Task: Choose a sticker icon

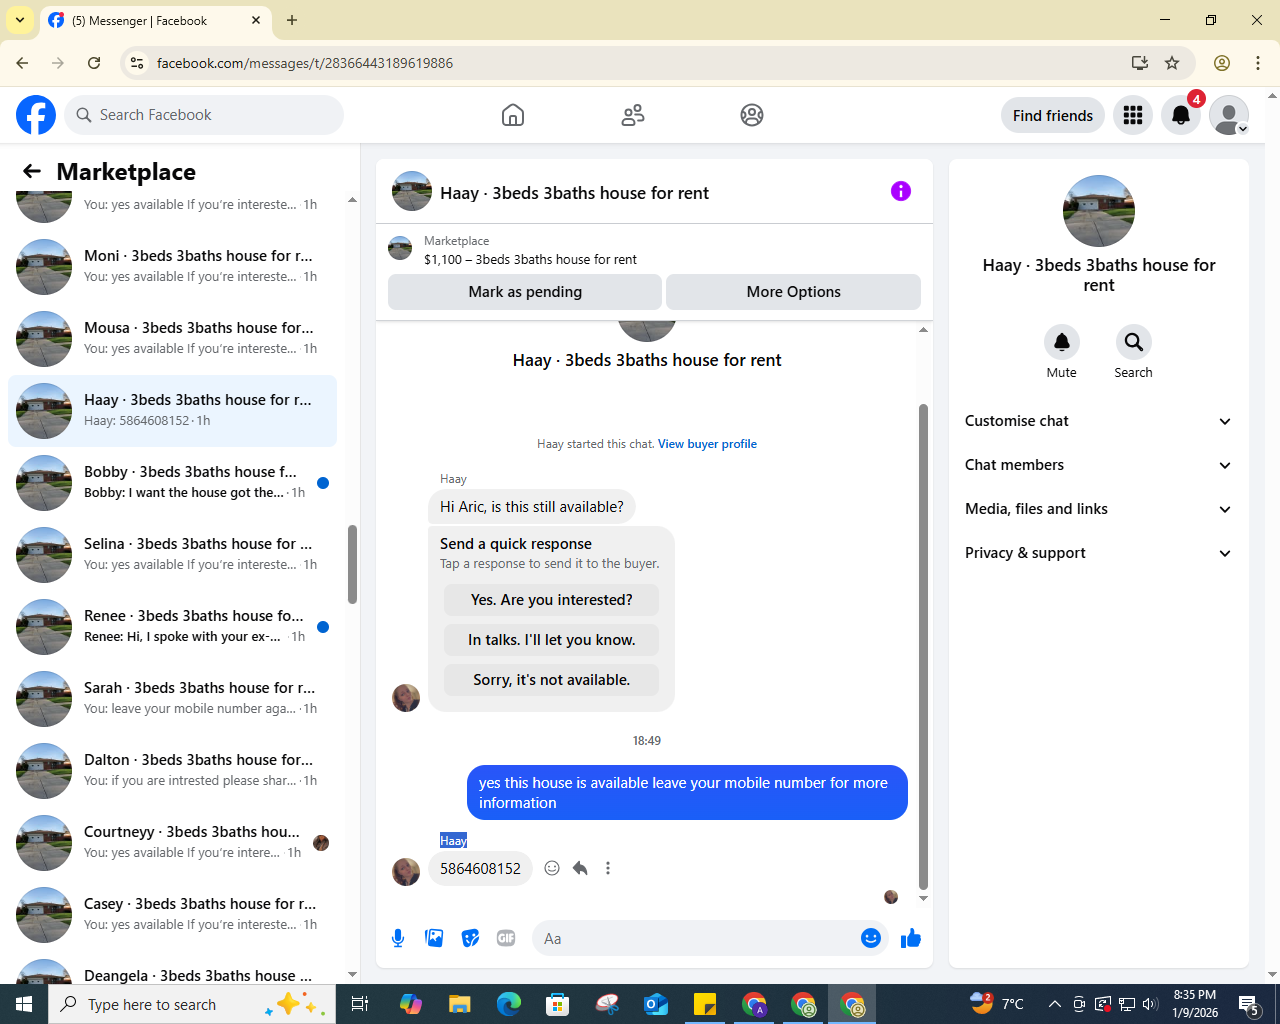Action: point(470,938)
